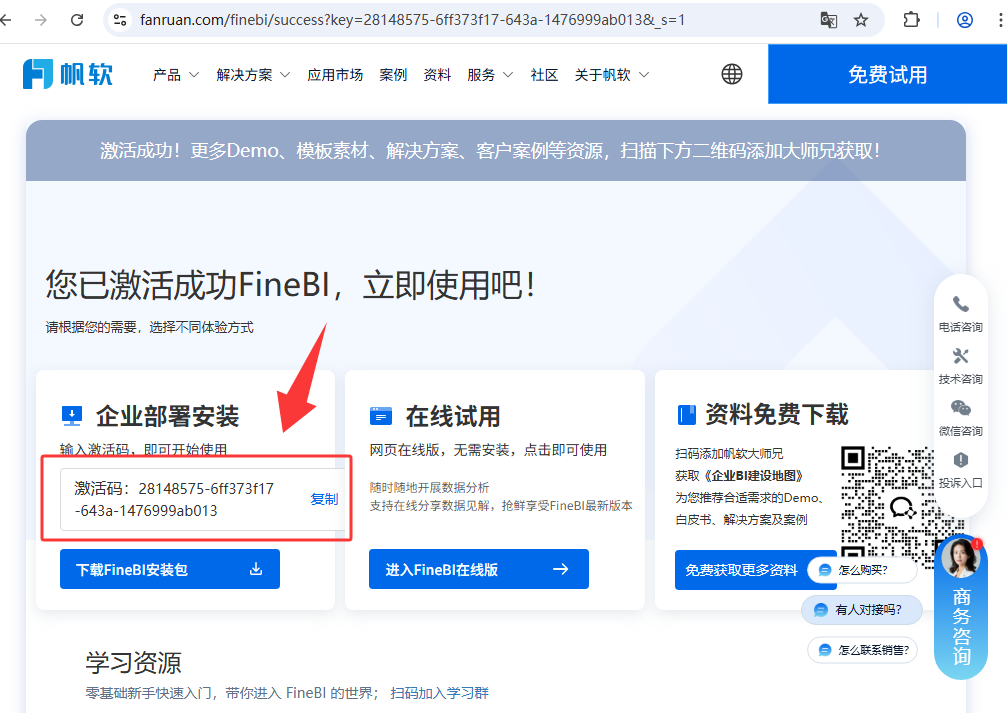
Task: Click the FanRuan logo
Action: (68, 74)
